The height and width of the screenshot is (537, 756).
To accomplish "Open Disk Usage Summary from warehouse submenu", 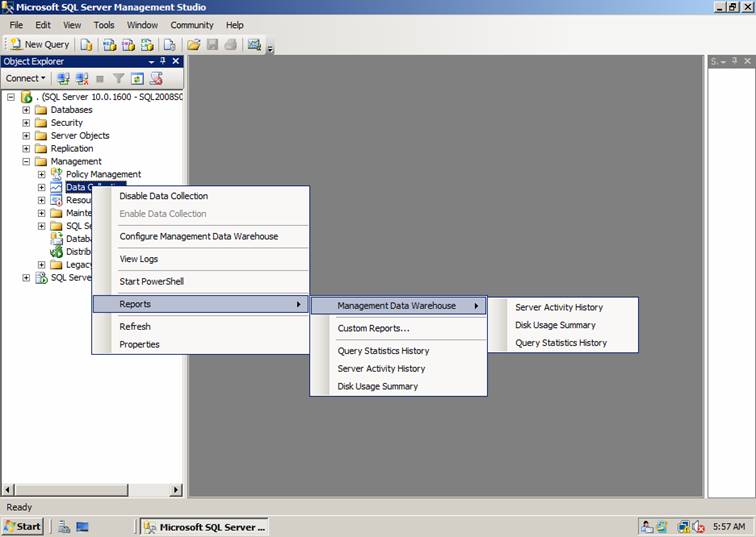I will [563, 325].
